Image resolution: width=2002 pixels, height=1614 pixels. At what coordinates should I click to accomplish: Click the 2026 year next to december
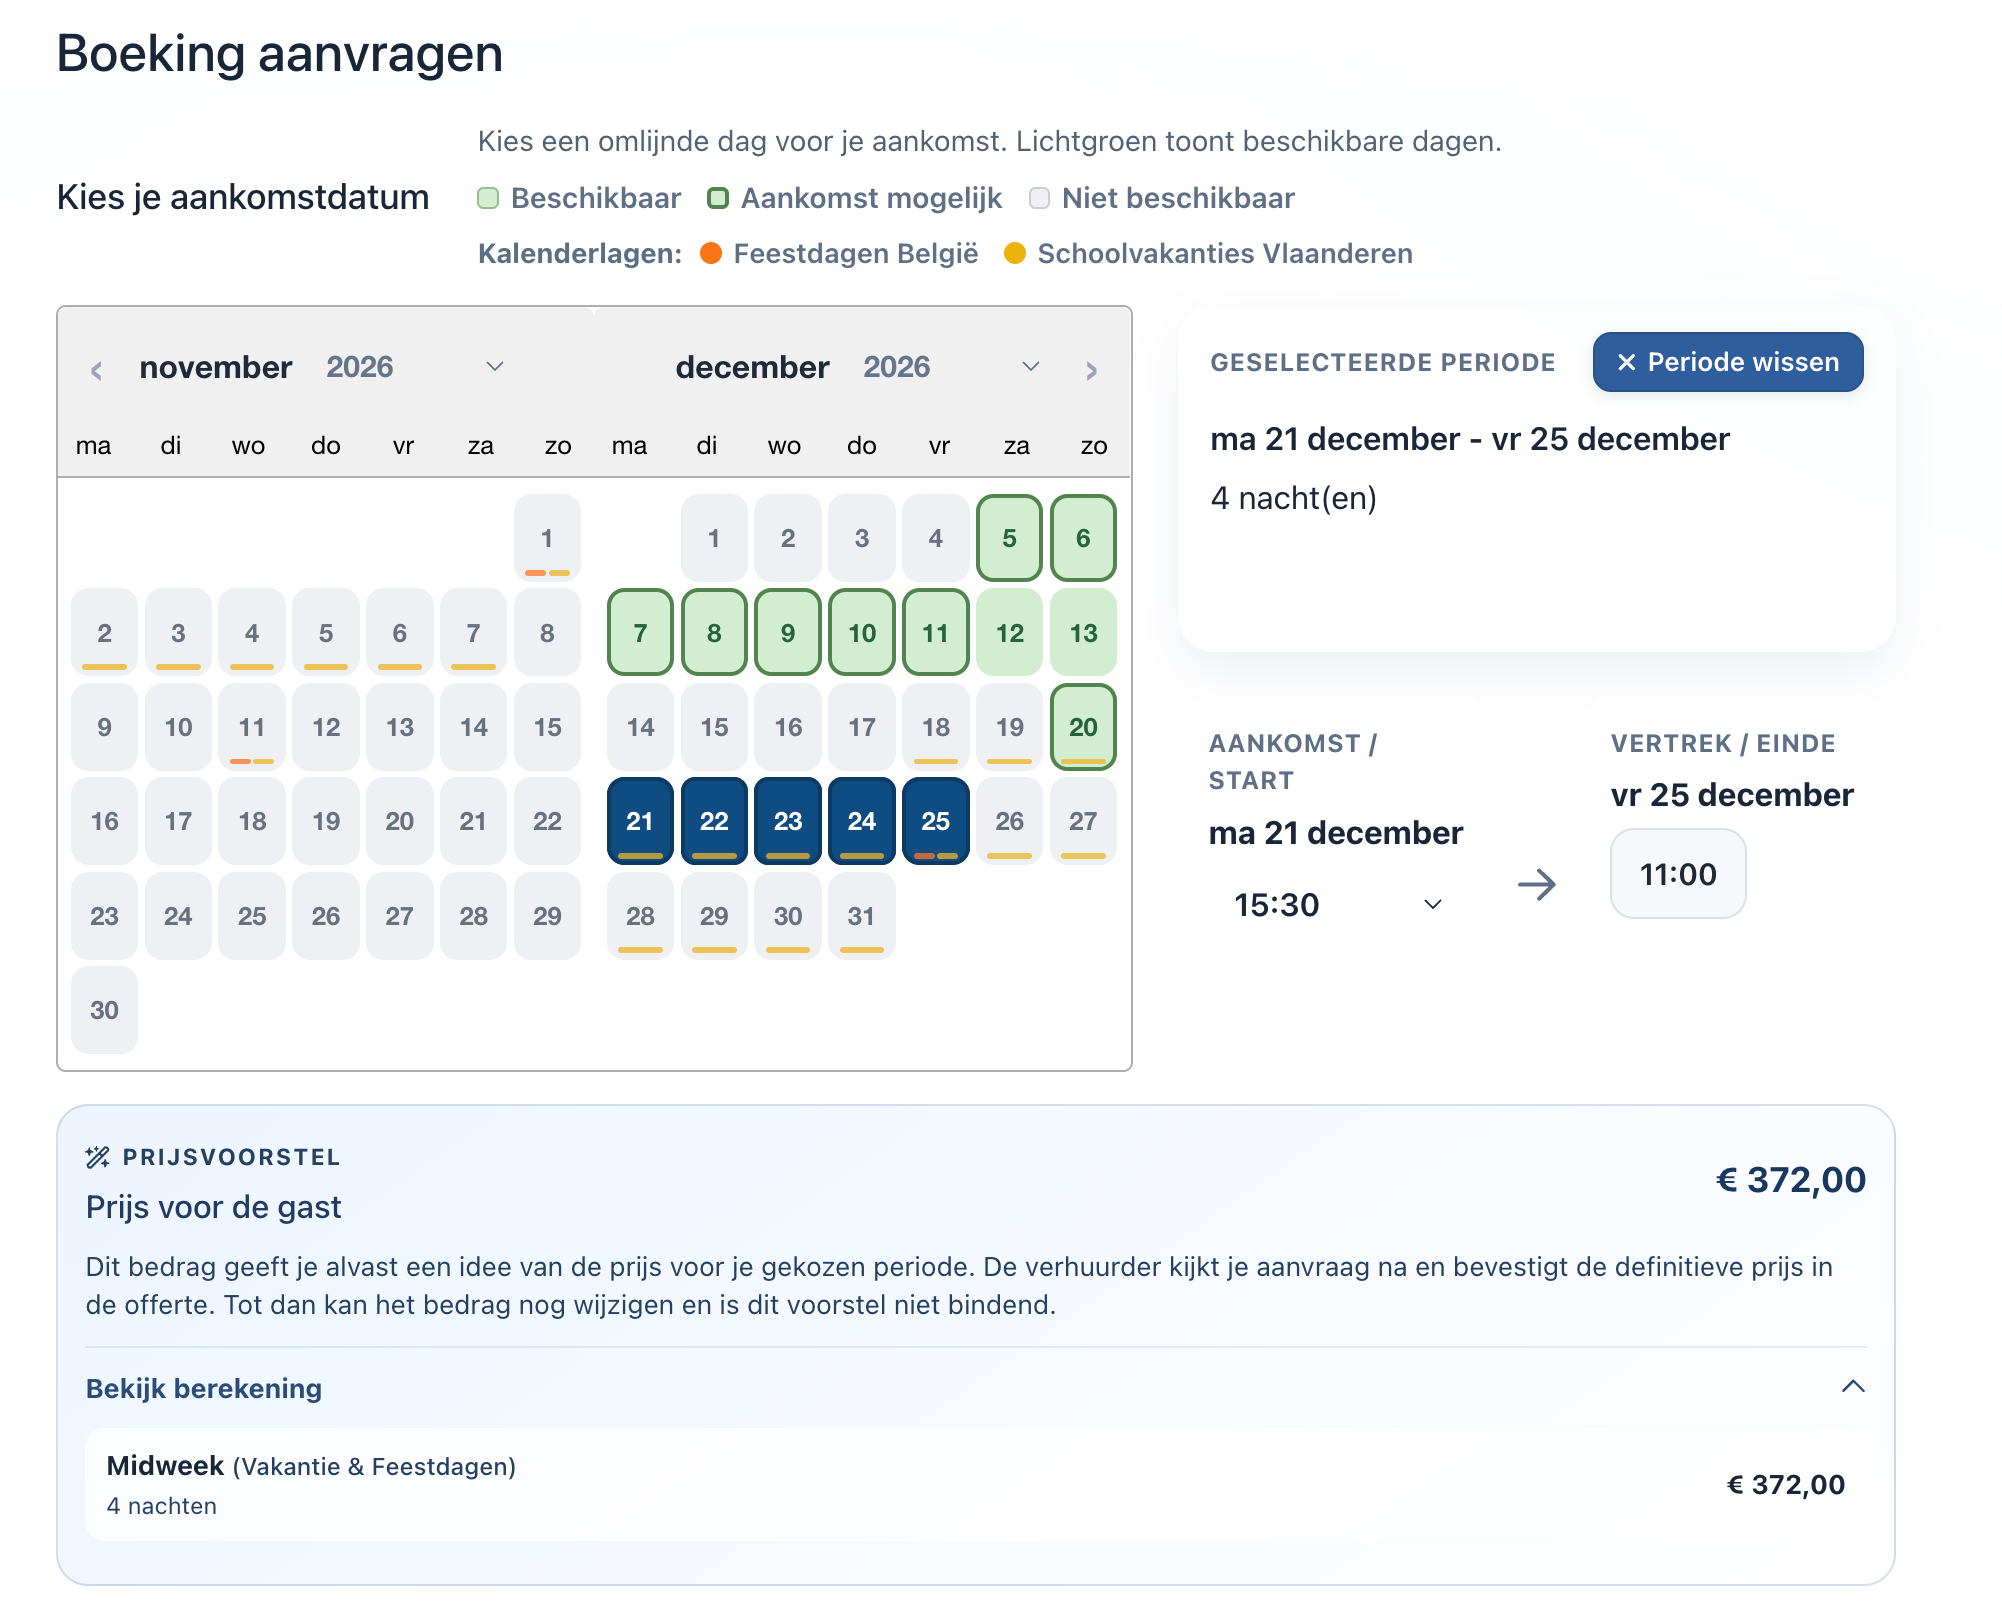pos(897,367)
